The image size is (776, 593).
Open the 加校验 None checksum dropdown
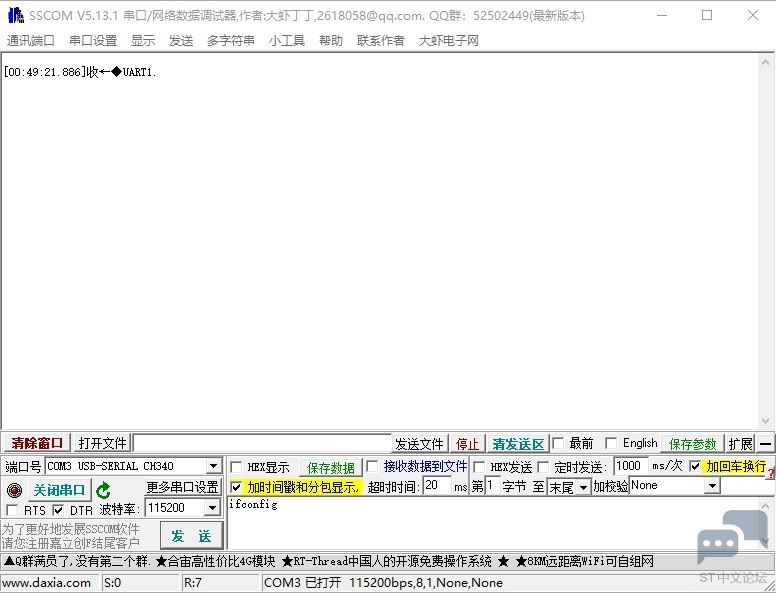(712, 486)
